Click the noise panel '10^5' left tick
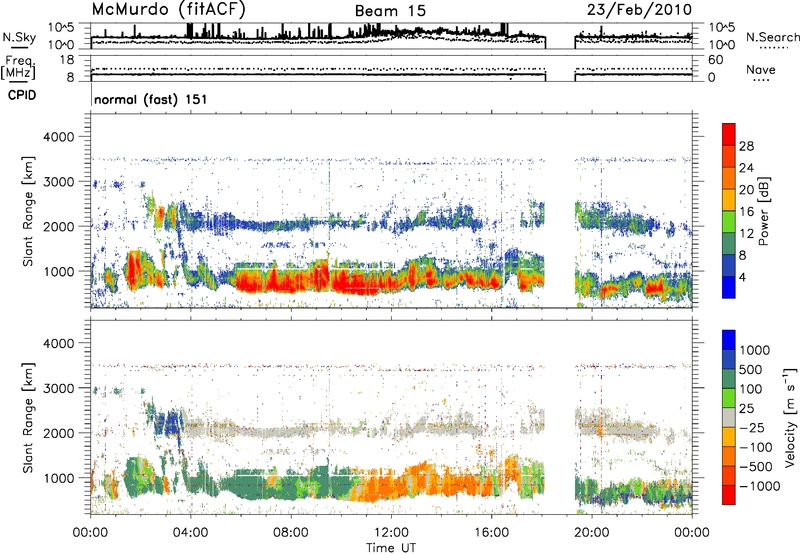The width and height of the screenshot is (800, 554). (x=61, y=27)
